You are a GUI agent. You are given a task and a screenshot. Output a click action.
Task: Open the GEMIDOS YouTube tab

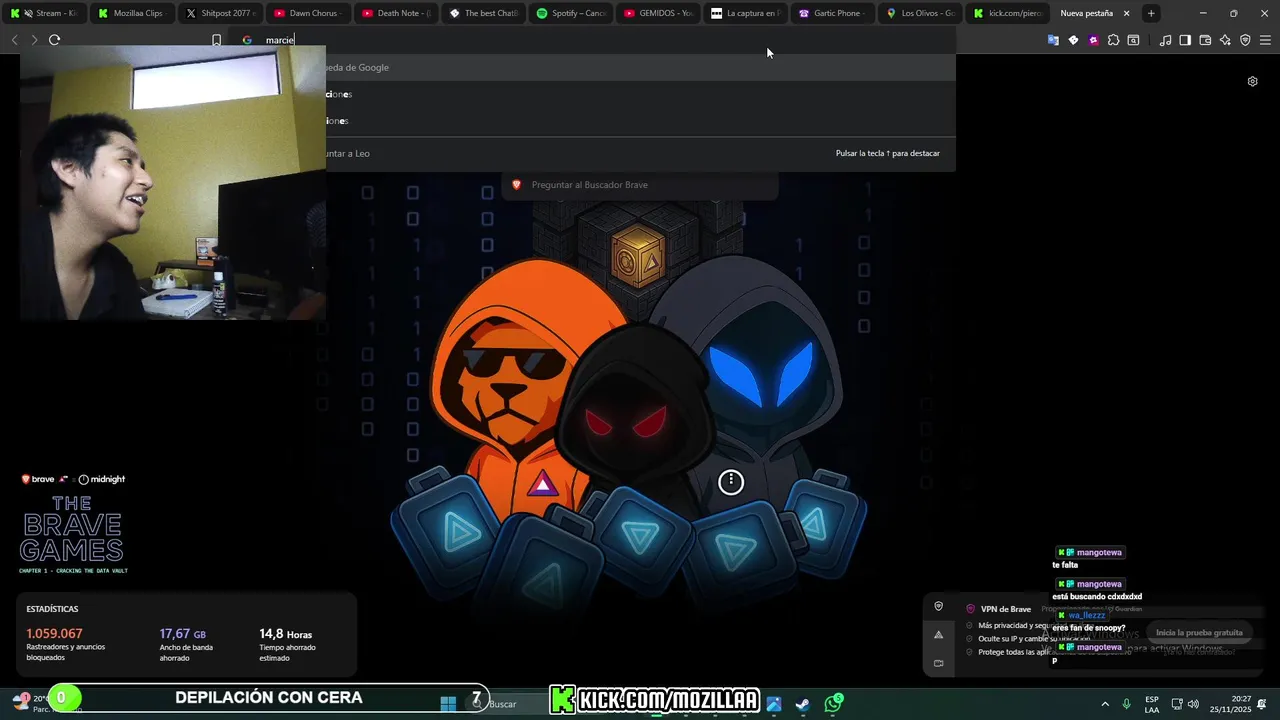pyautogui.click(x=657, y=13)
